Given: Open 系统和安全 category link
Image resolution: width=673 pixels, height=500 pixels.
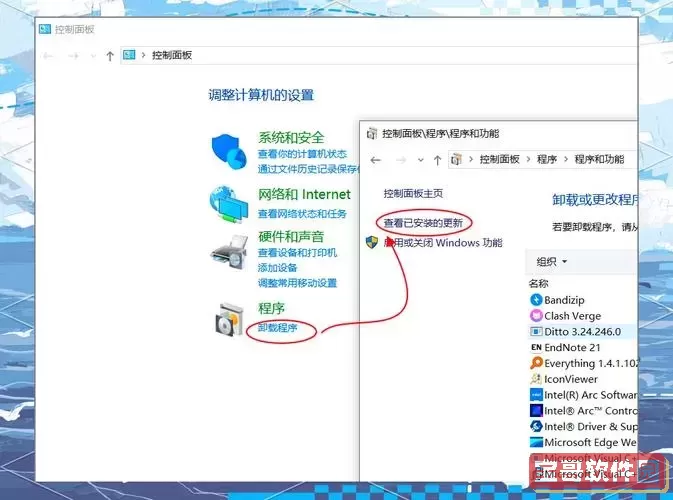Looking at the screenshot, I should [291, 138].
